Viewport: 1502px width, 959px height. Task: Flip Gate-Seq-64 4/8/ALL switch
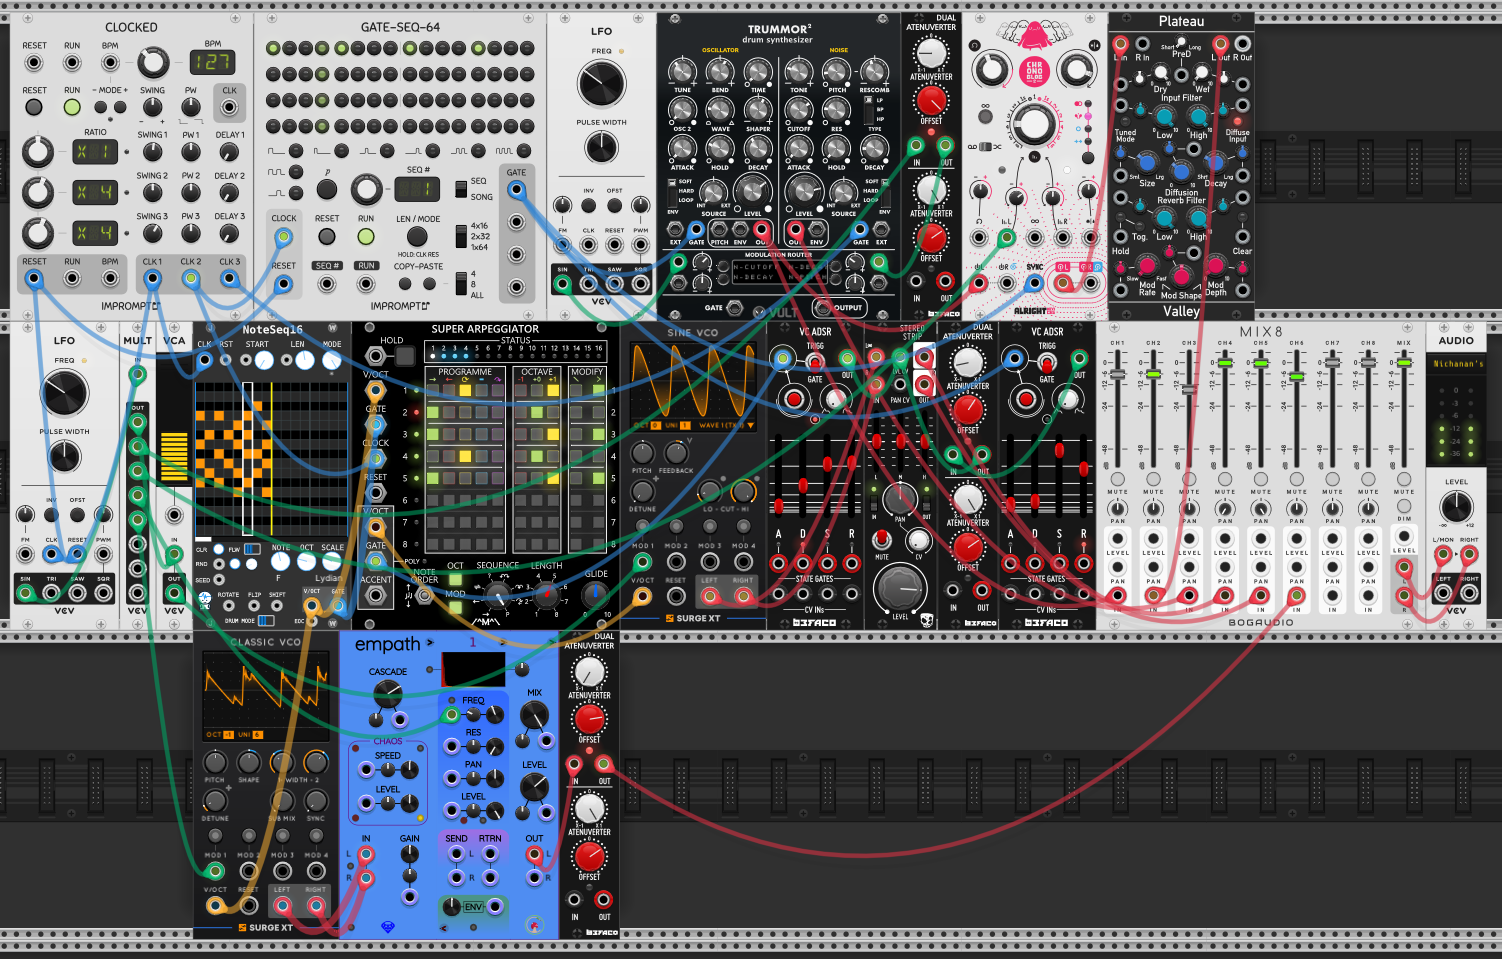(460, 284)
